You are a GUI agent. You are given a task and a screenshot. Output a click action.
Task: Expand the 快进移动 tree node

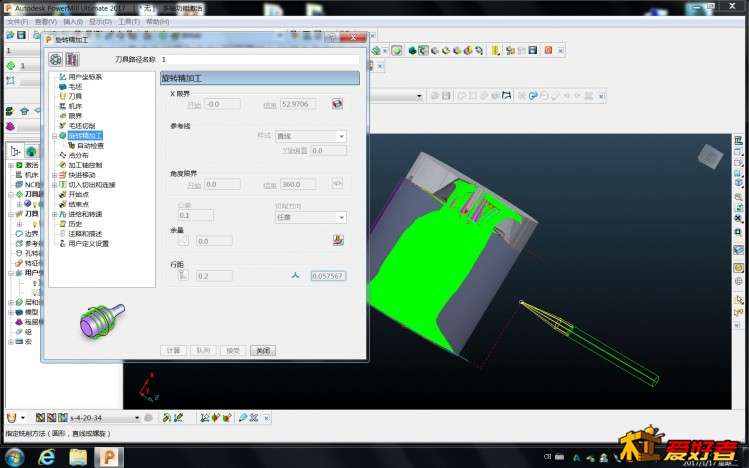coord(54,175)
